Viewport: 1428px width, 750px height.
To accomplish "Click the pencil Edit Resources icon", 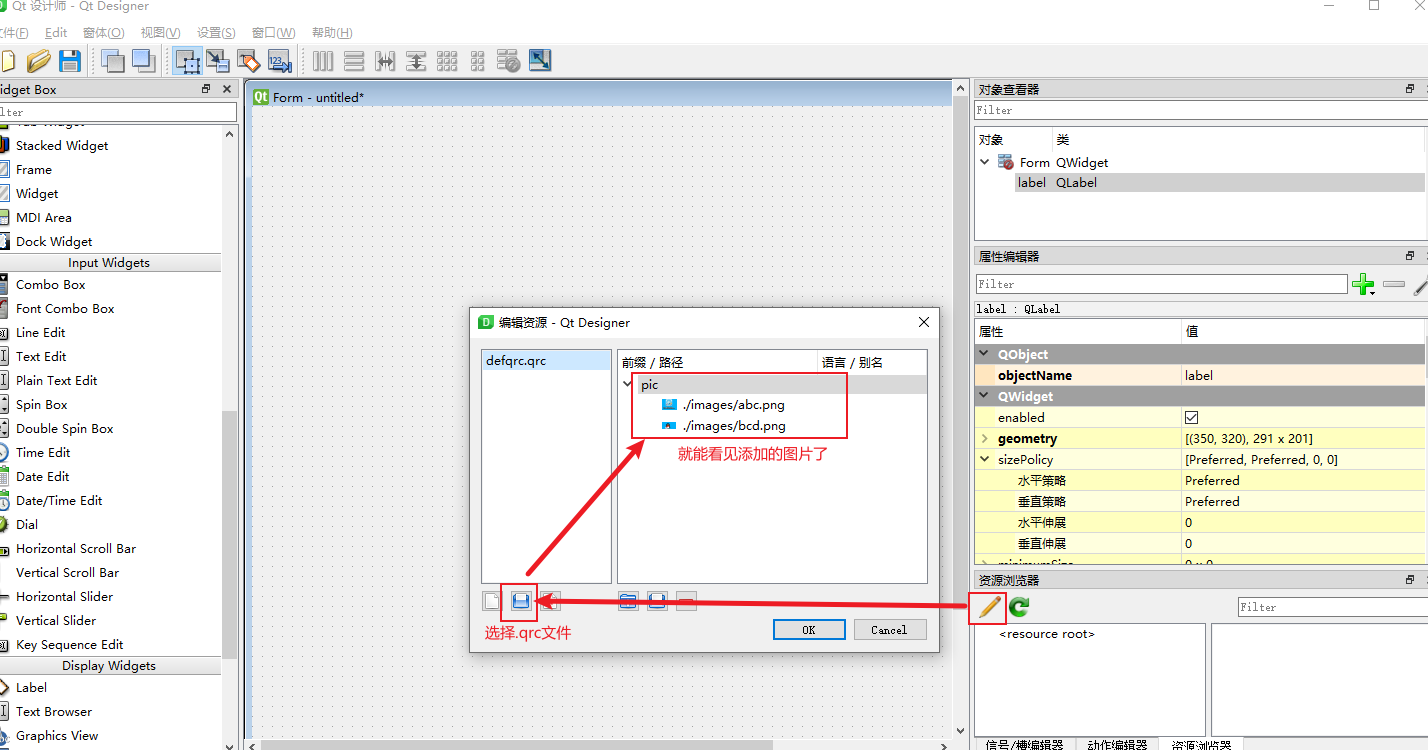I will pyautogui.click(x=987, y=607).
